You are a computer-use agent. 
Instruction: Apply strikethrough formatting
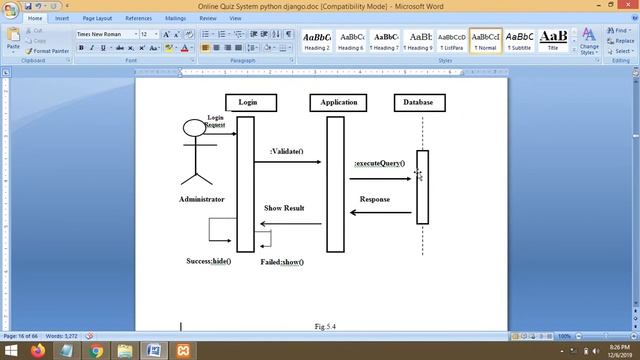[120, 48]
